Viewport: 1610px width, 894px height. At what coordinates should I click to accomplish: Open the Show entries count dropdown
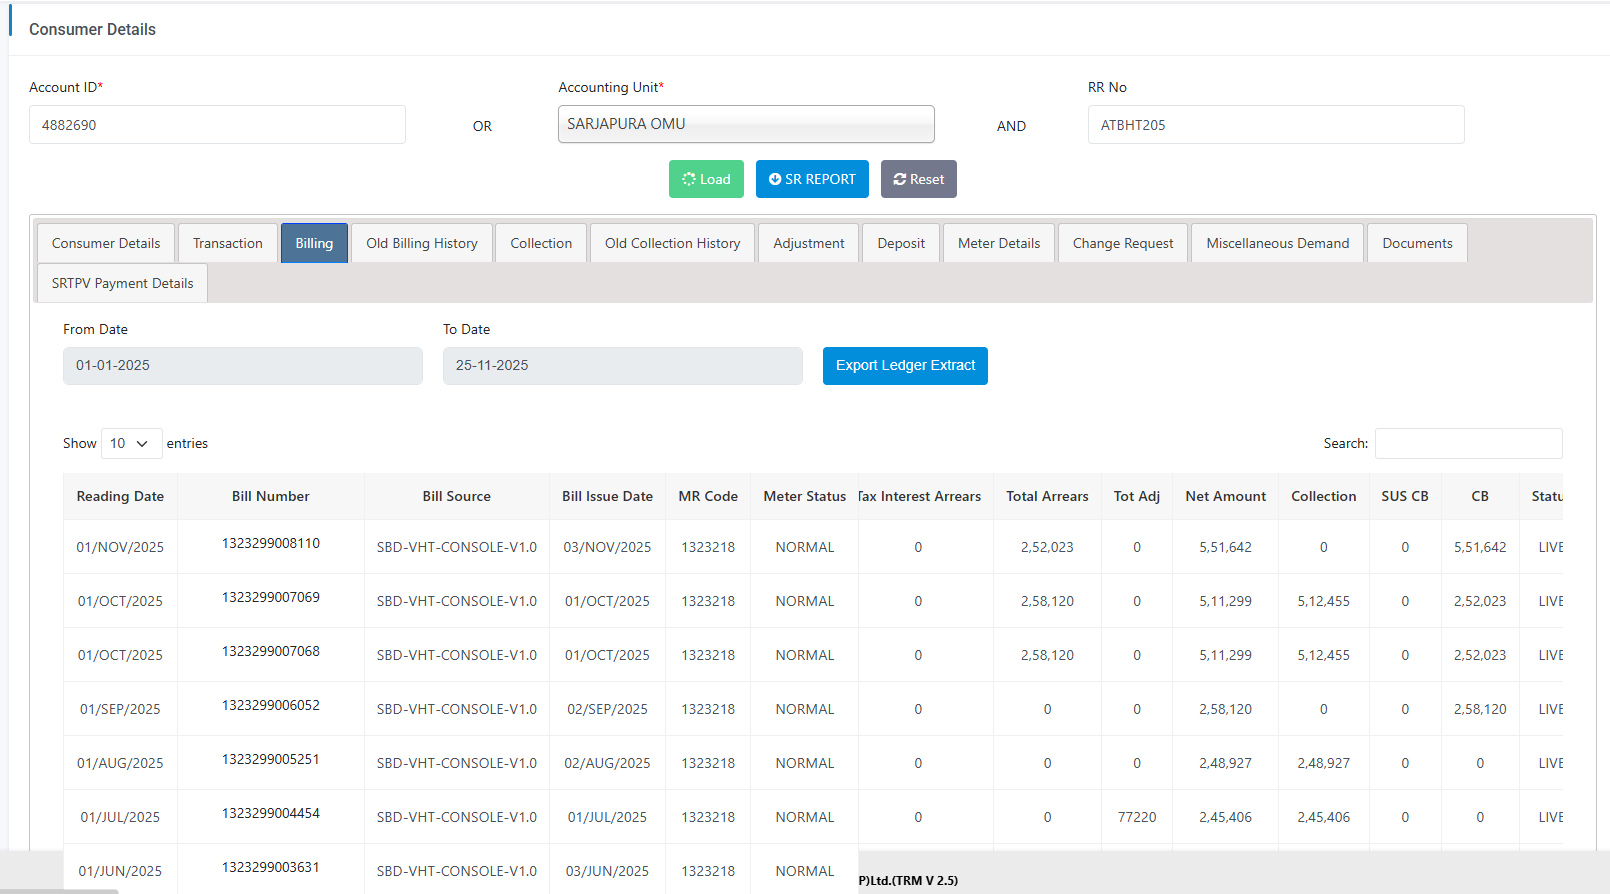pyautogui.click(x=131, y=443)
